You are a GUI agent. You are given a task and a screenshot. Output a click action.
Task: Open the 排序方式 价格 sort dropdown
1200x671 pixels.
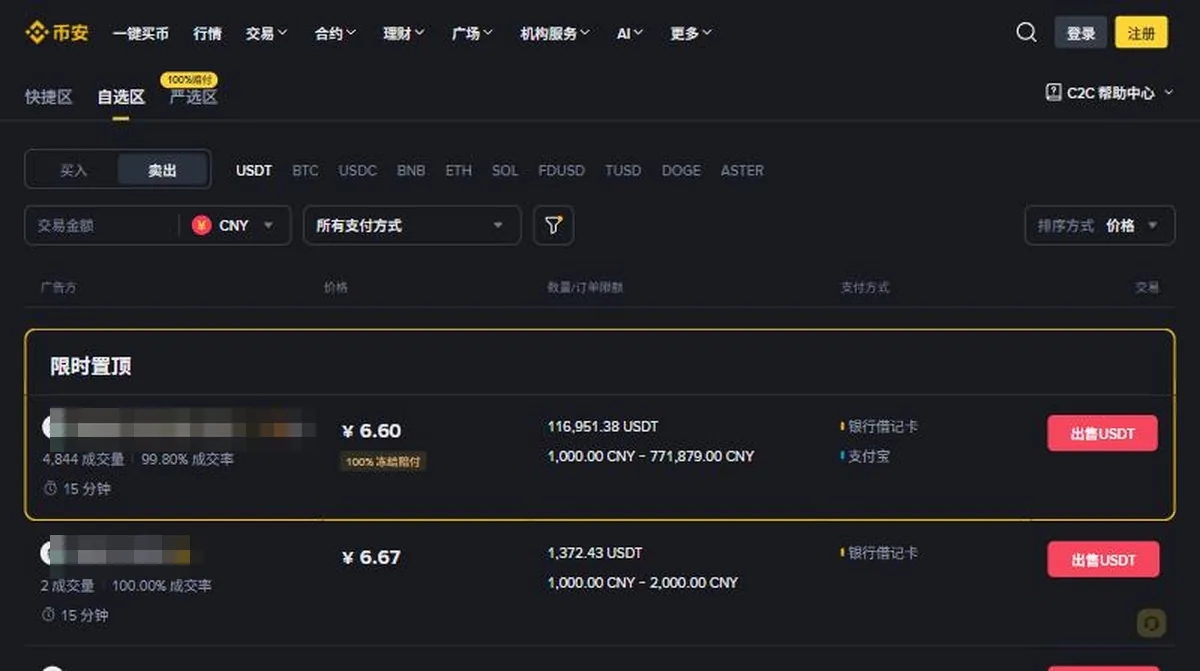pyautogui.click(x=1099, y=226)
